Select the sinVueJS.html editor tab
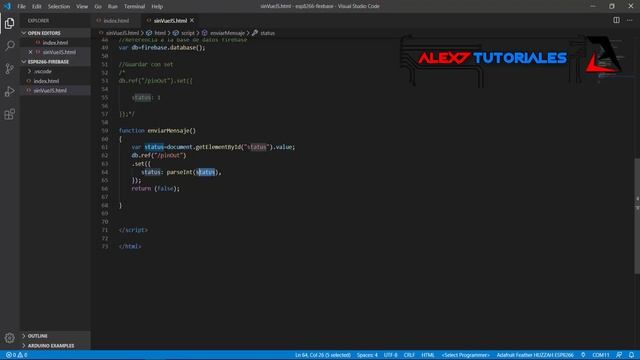640x360 pixels. coord(170,20)
